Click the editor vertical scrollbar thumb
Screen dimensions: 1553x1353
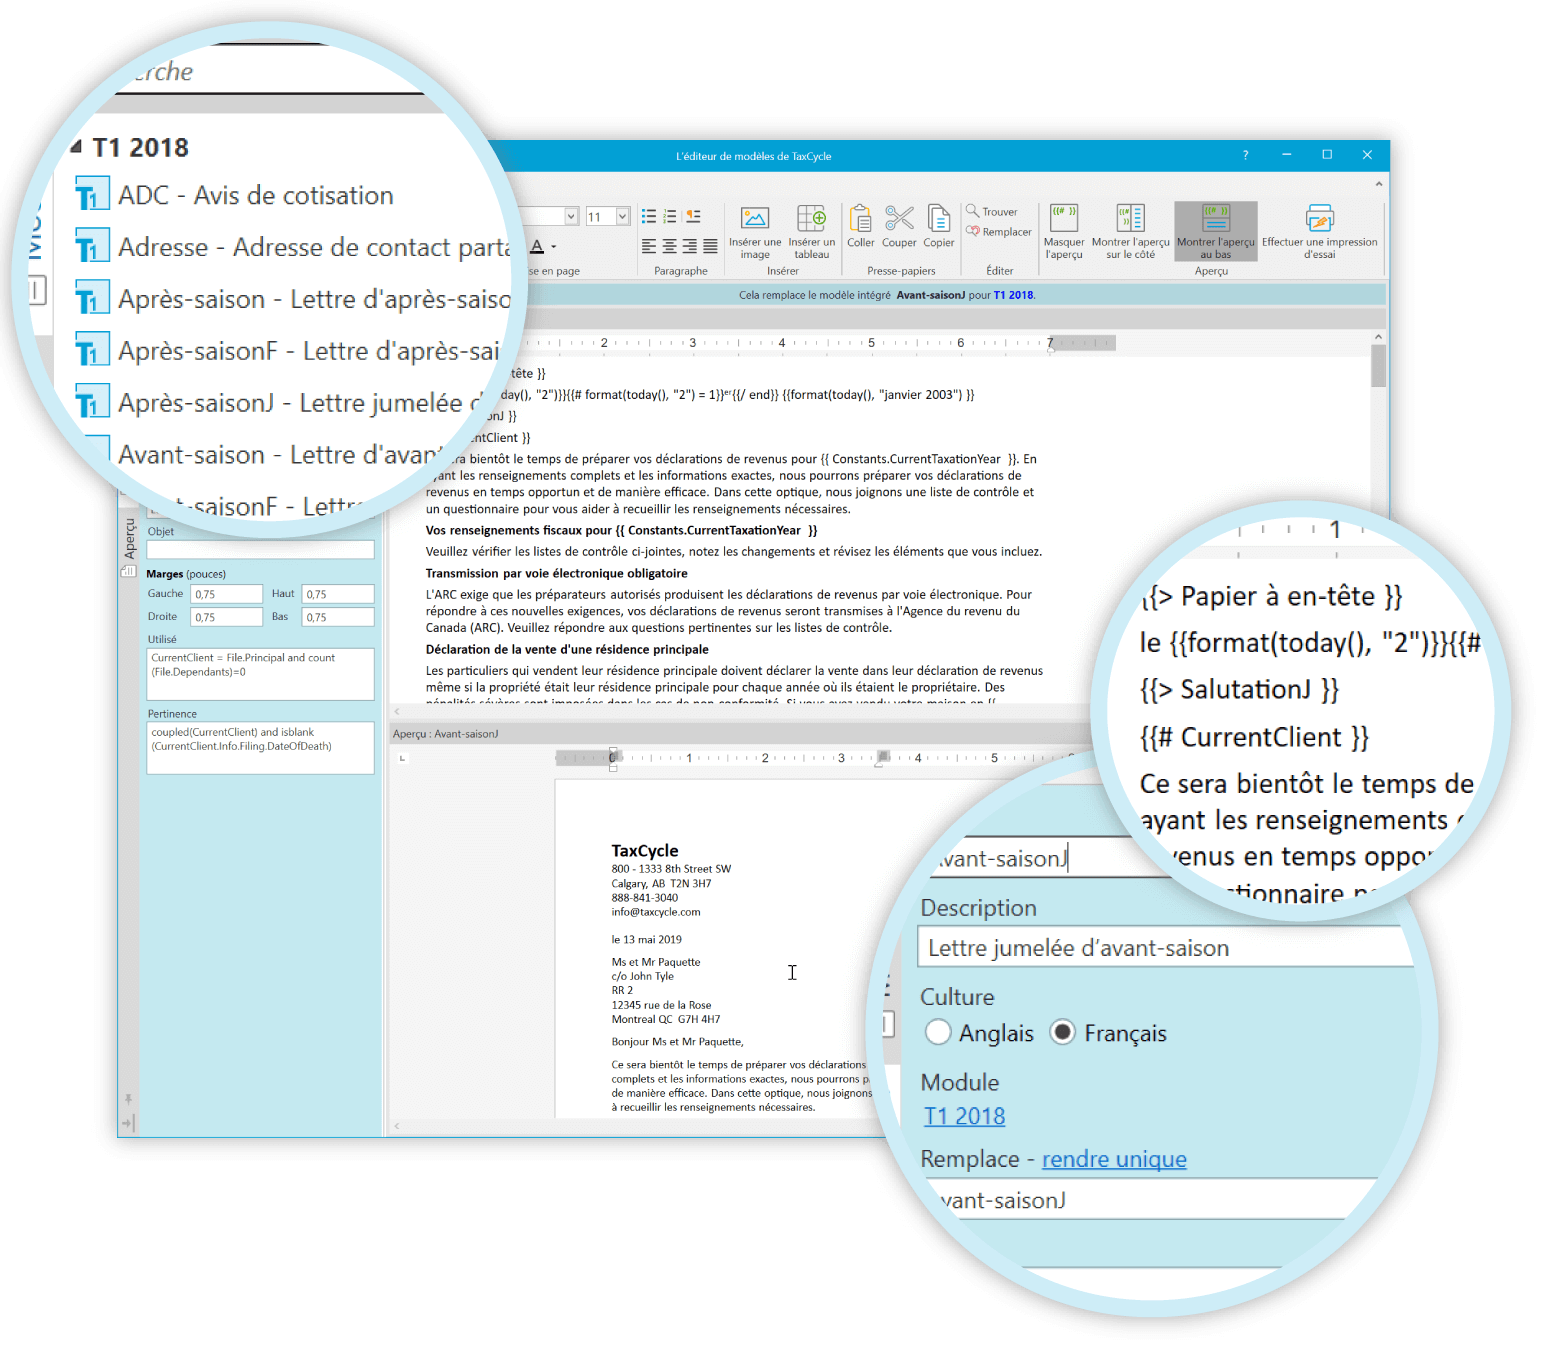coord(1378,366)
